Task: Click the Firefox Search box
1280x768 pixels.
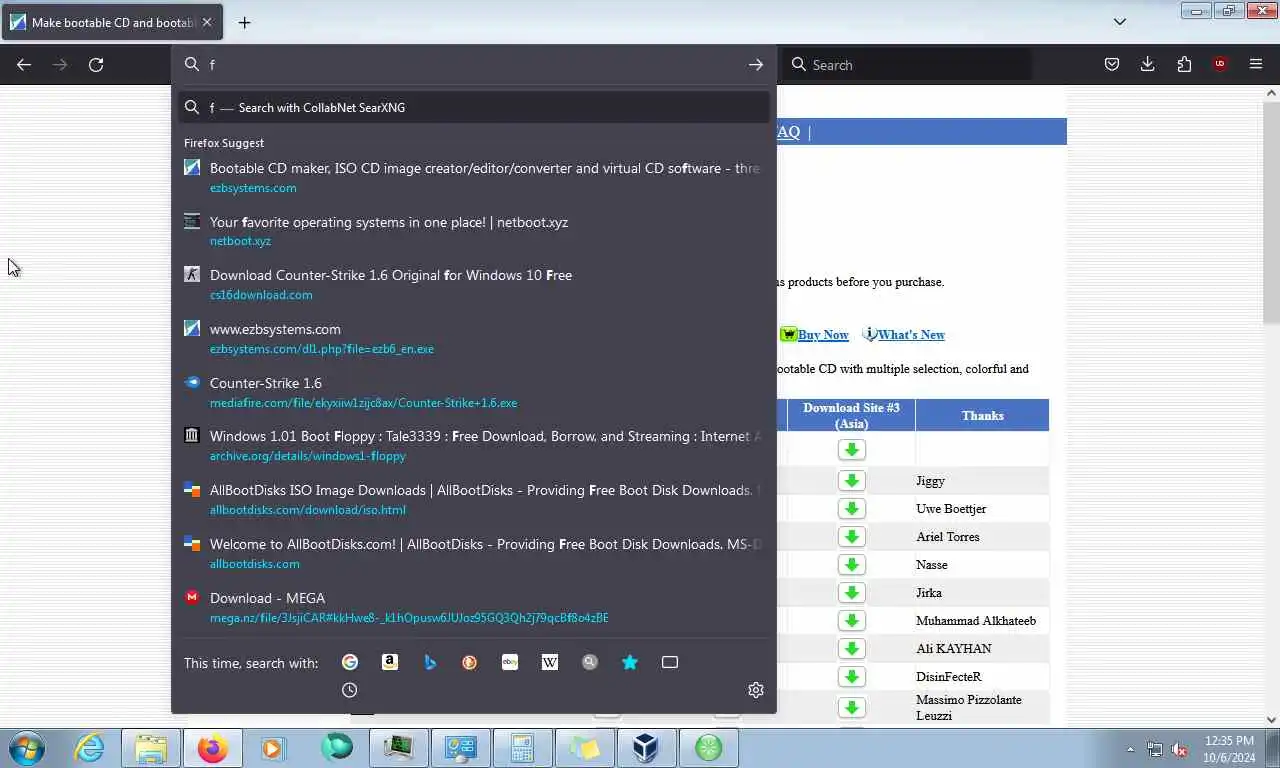Action: point(908,64)
